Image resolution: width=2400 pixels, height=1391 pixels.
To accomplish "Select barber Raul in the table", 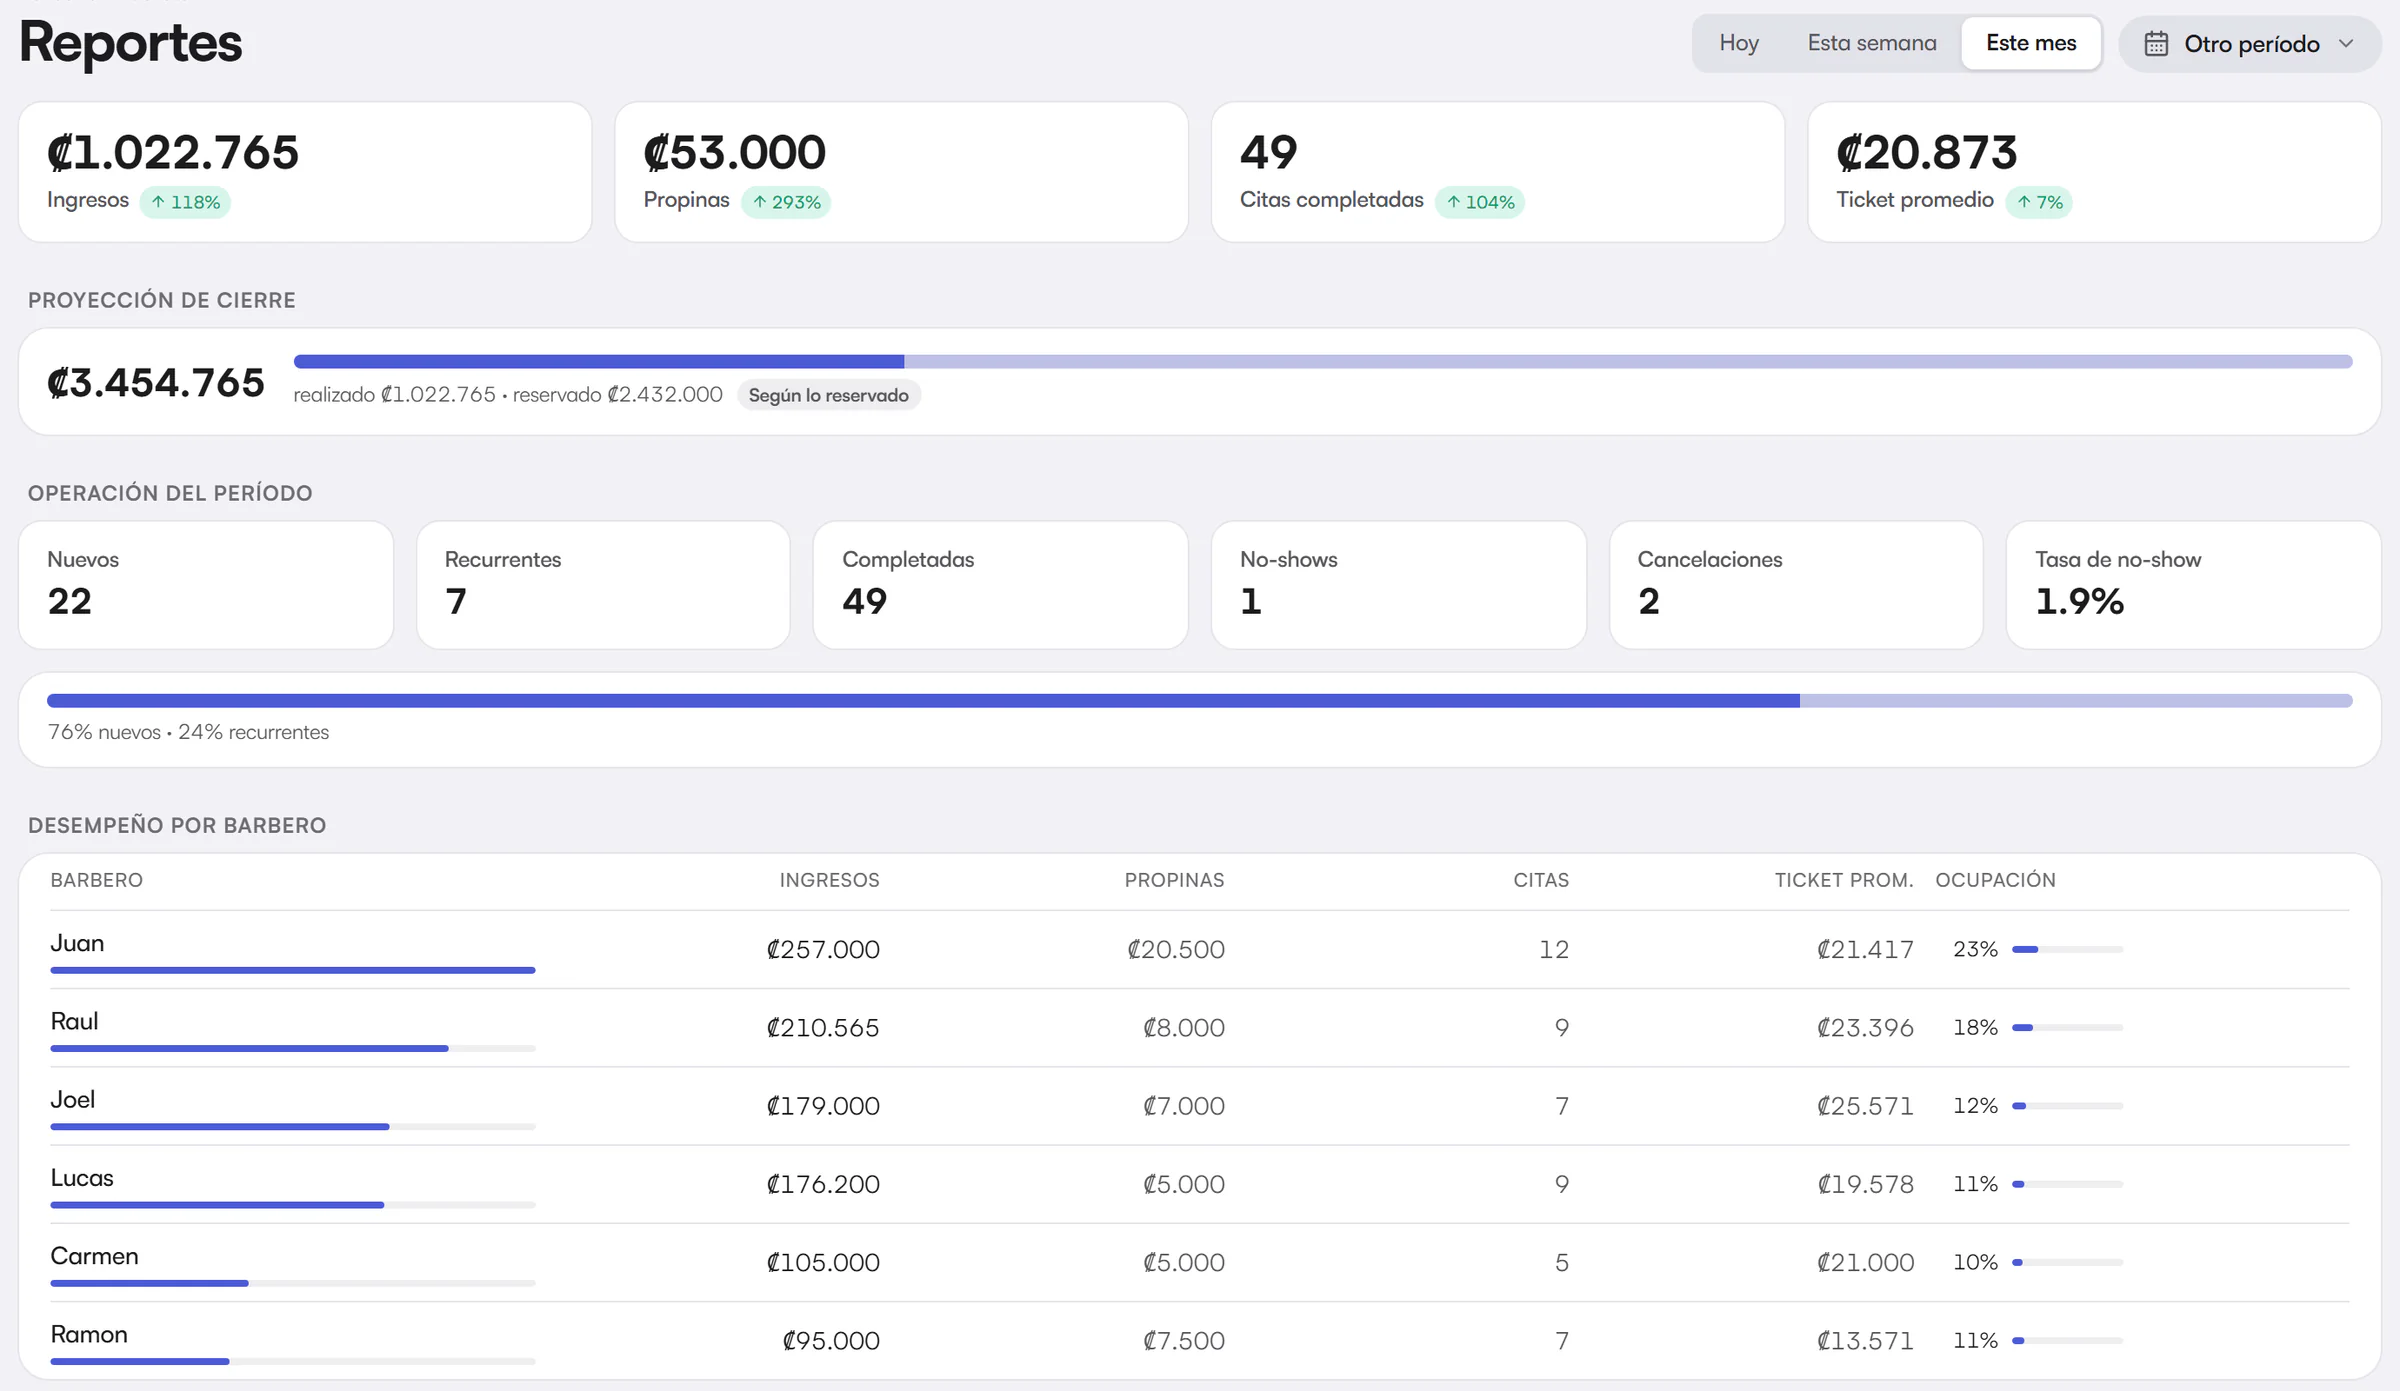I will 74,1021.
